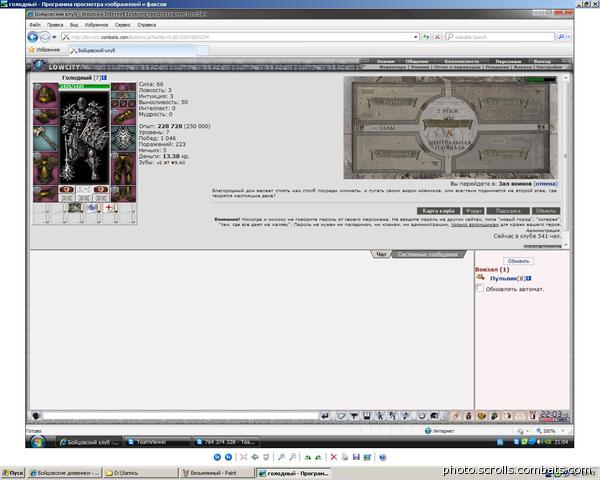Image resolution: width=600 pixels, height=480 pixels.
Task: Click the helmet equipment slot
Action: [46, 95]
